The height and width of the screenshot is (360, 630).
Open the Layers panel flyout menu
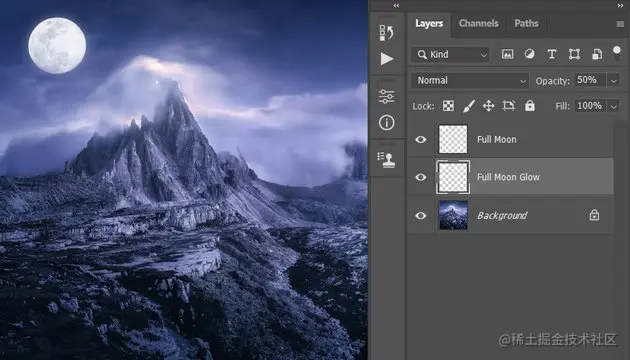(x=620, y=24)
